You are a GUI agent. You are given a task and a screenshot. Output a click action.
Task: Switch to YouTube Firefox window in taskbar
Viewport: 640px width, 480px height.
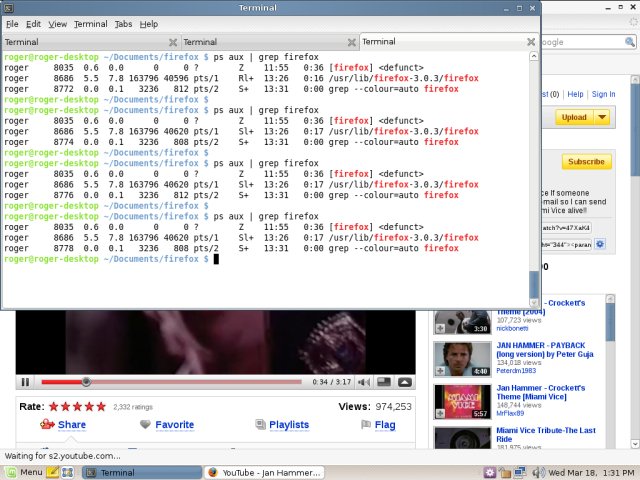coord(264,473)
